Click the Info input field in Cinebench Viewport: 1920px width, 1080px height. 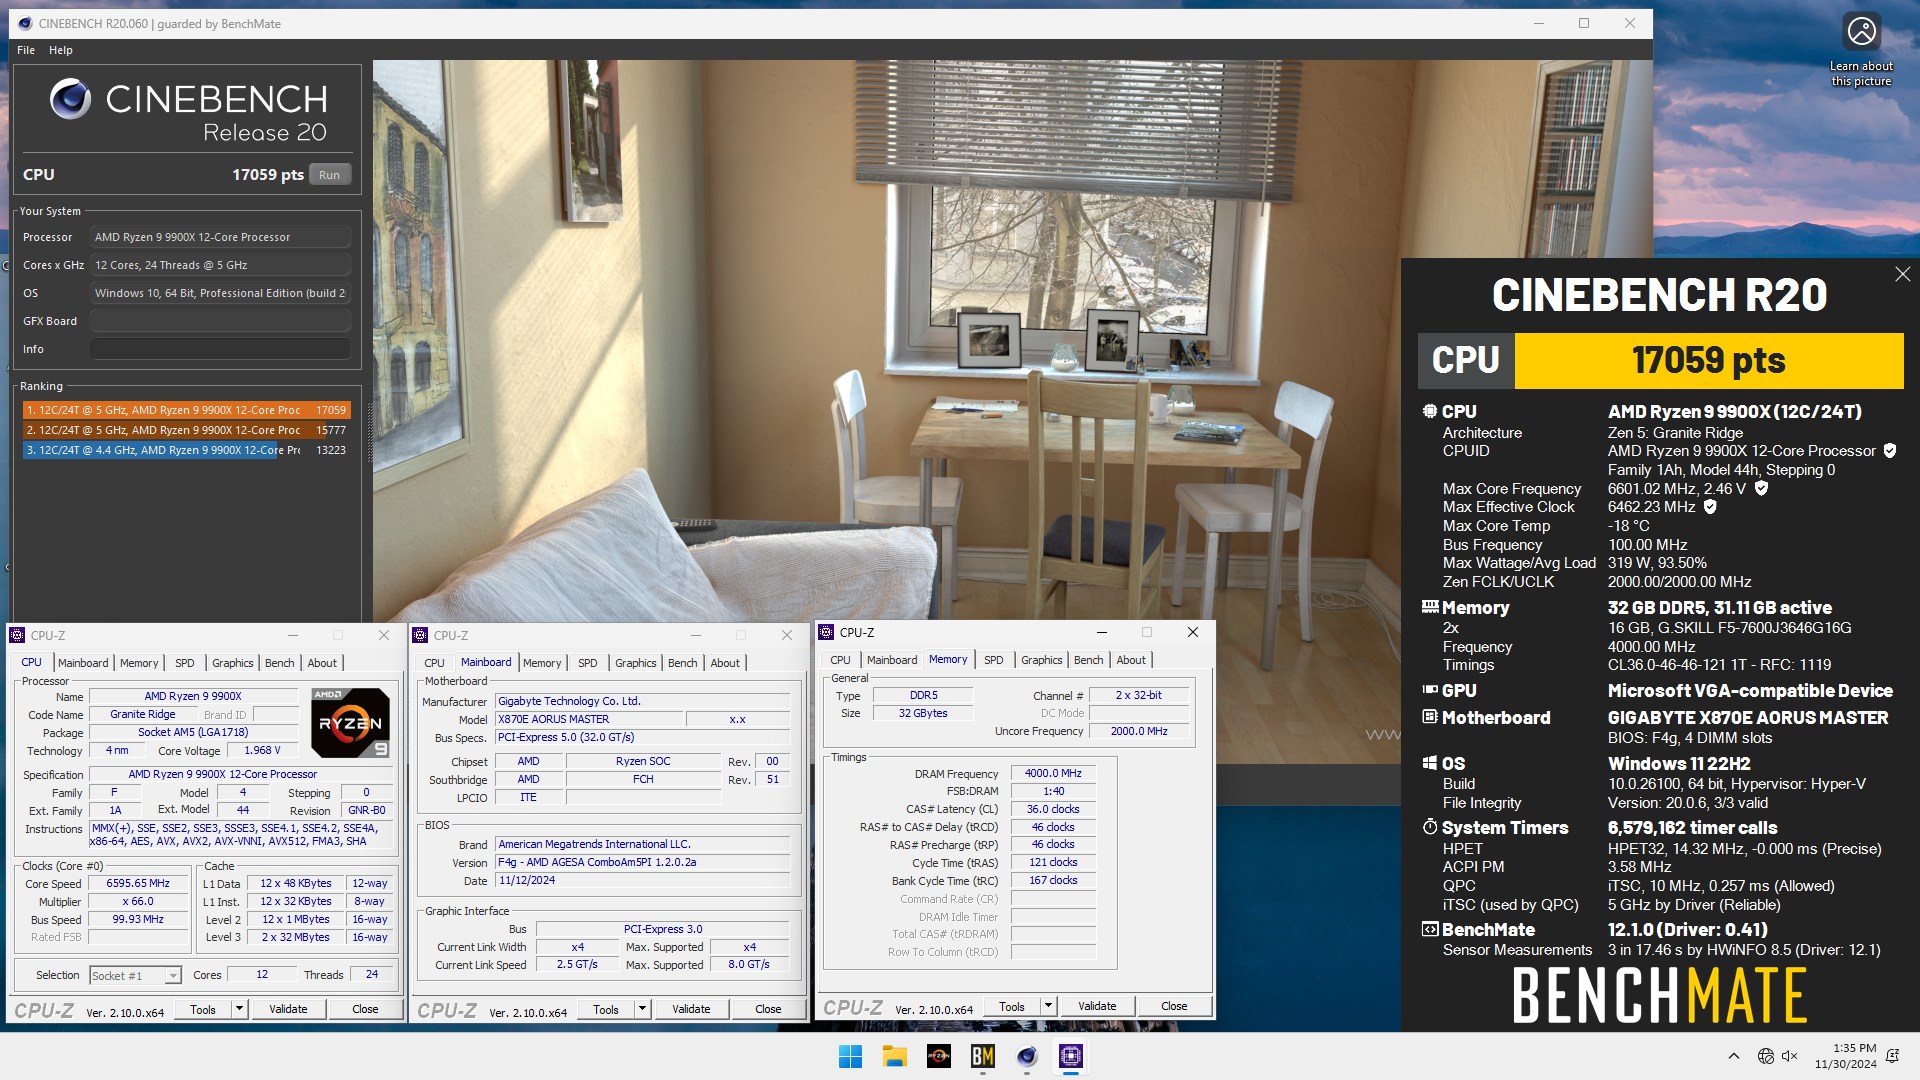tap(220, 349)
